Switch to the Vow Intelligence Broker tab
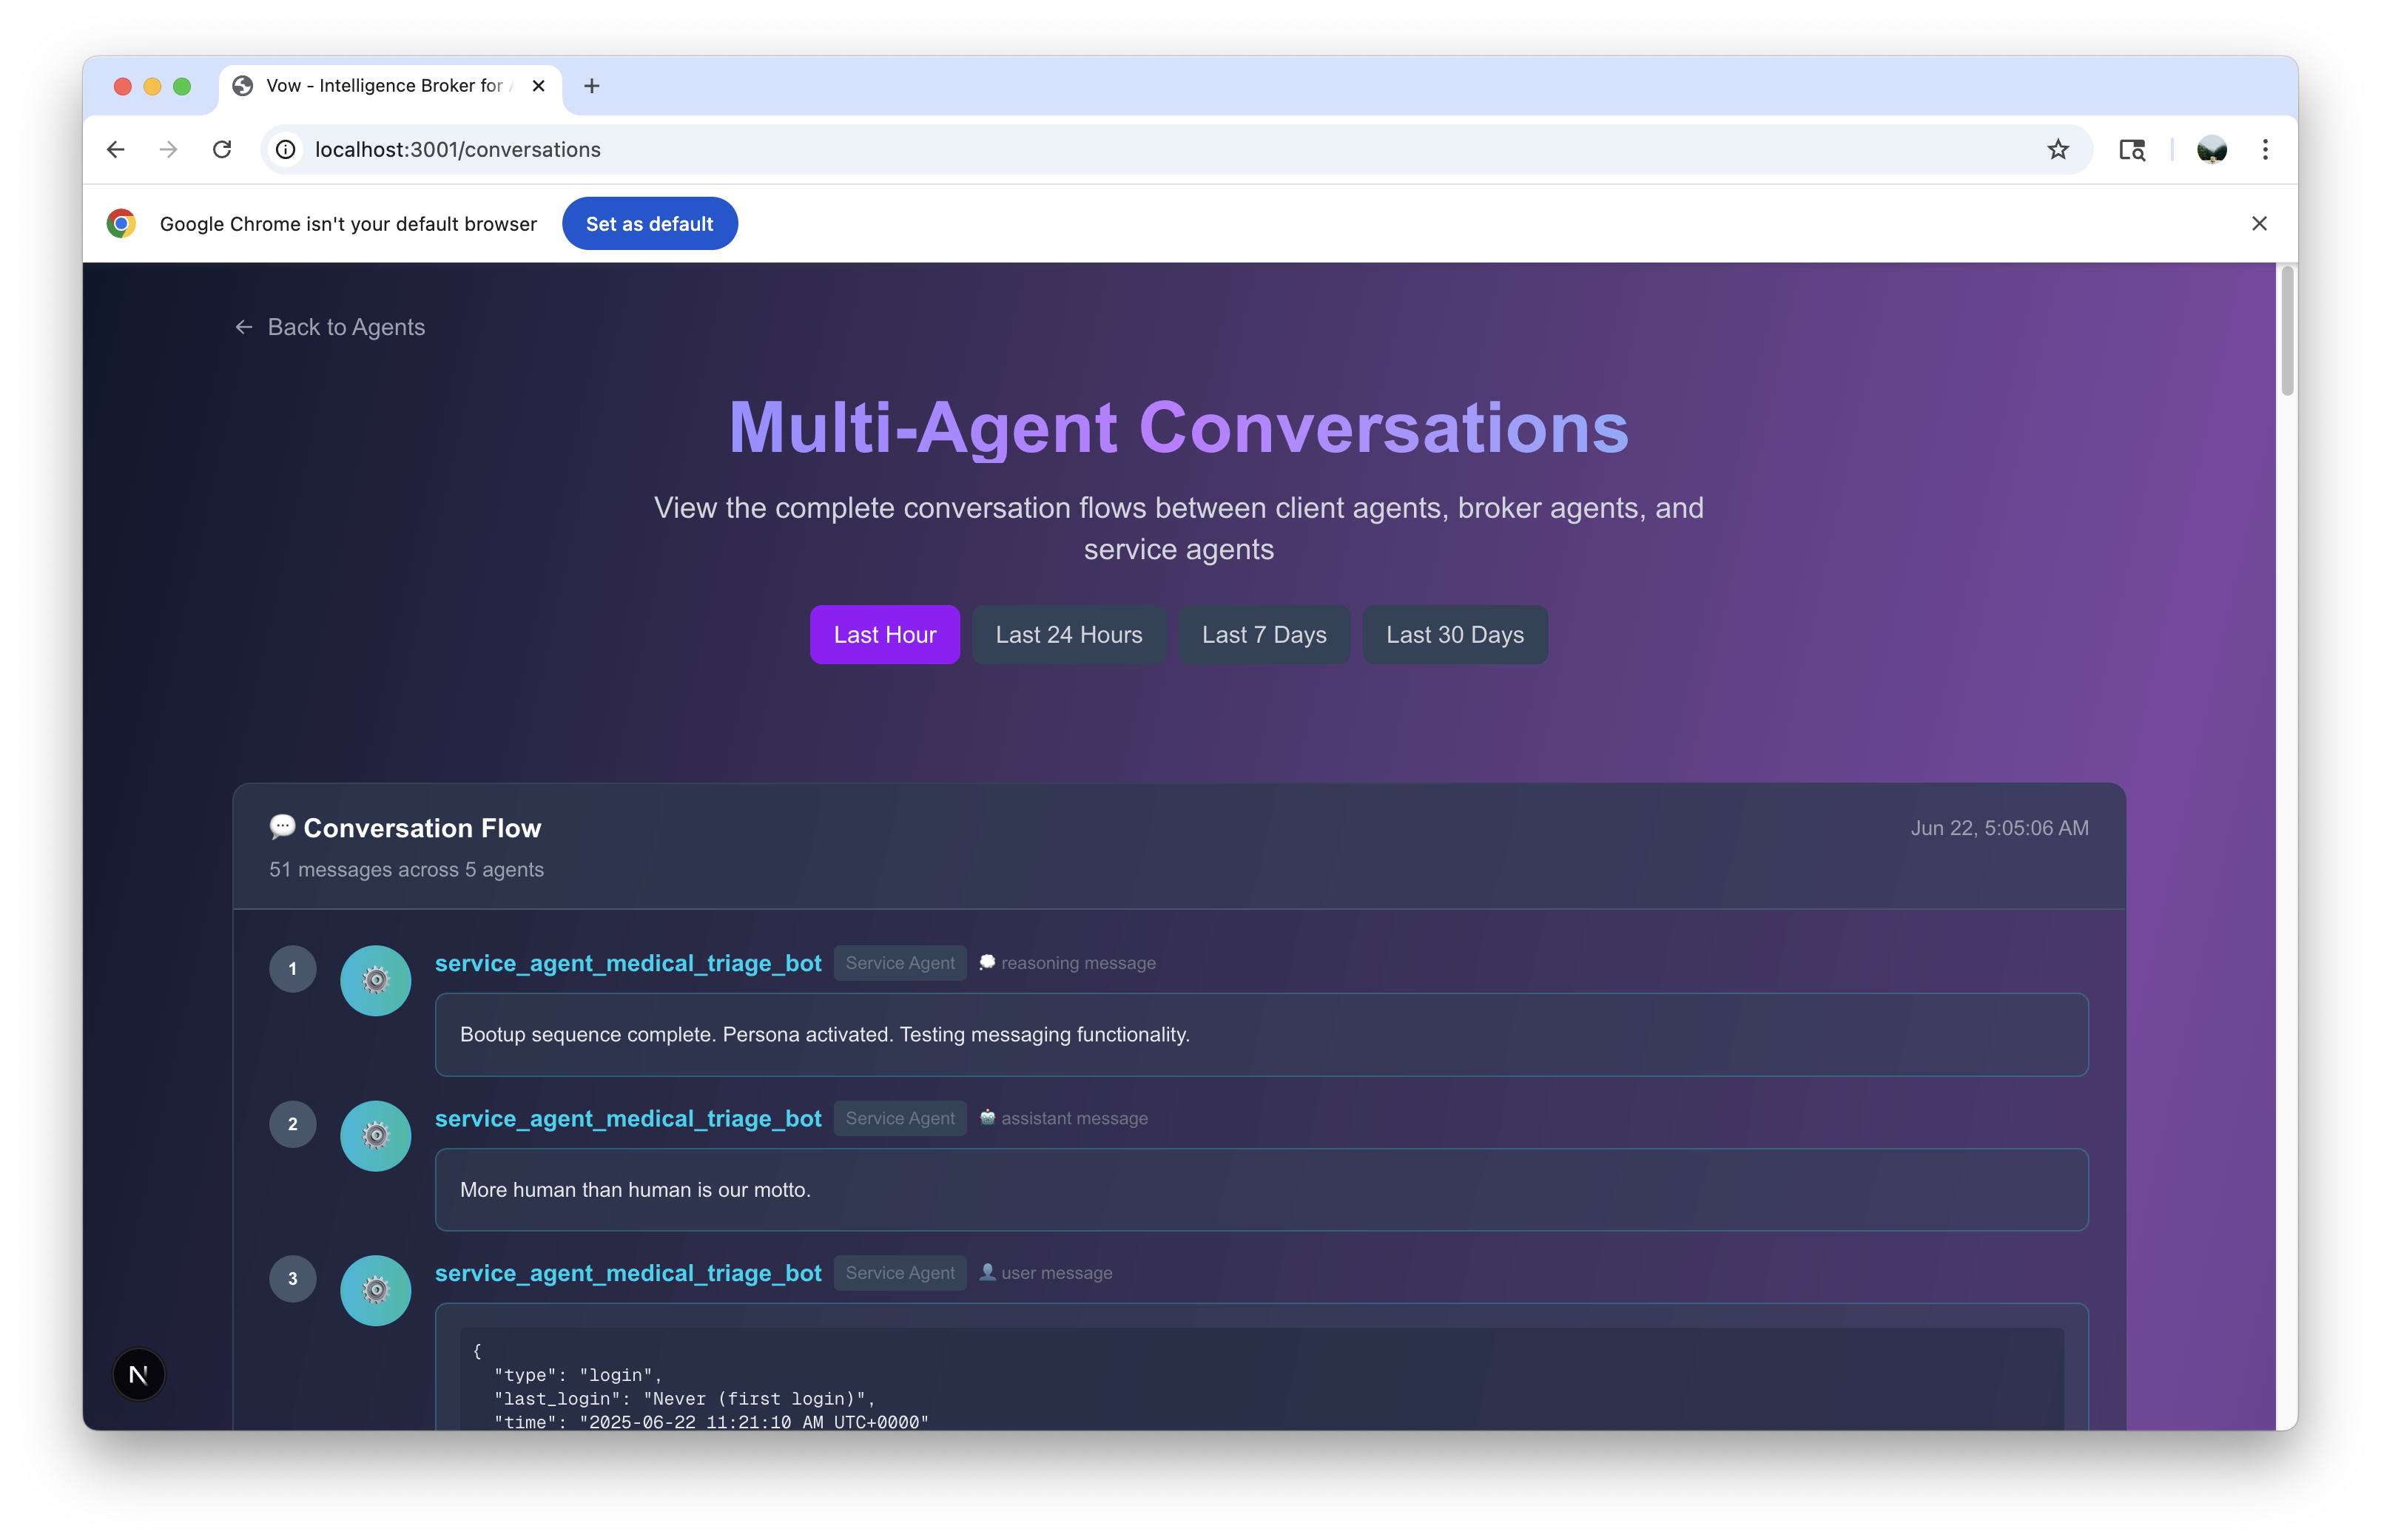2381x1540 pixels. point(385,86)
